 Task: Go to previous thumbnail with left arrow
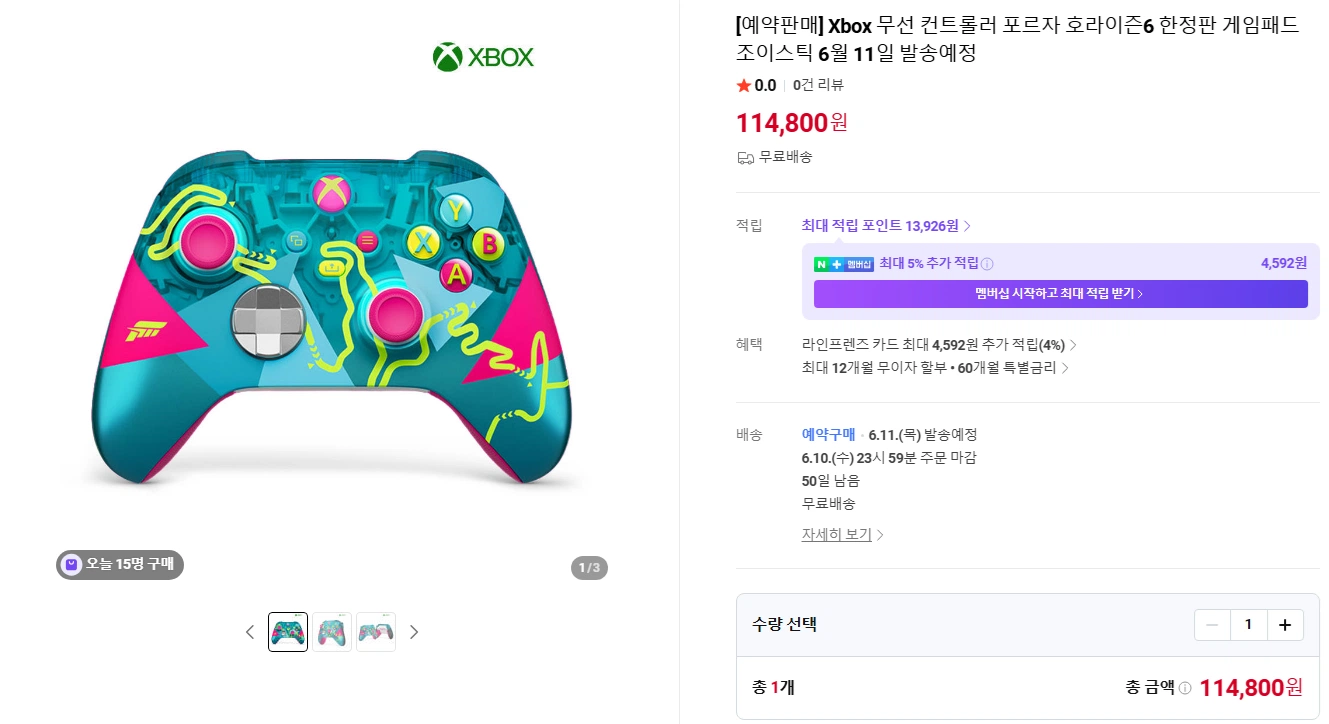[x=250, y=632]
